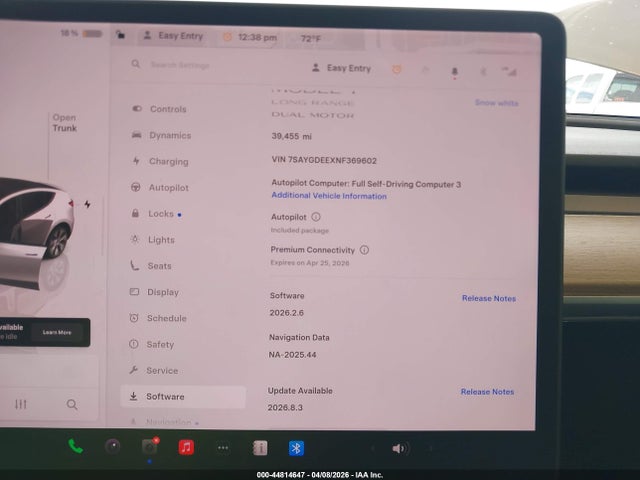
Task: Tap the battery percentage indicator
Action: pos(81,33)
